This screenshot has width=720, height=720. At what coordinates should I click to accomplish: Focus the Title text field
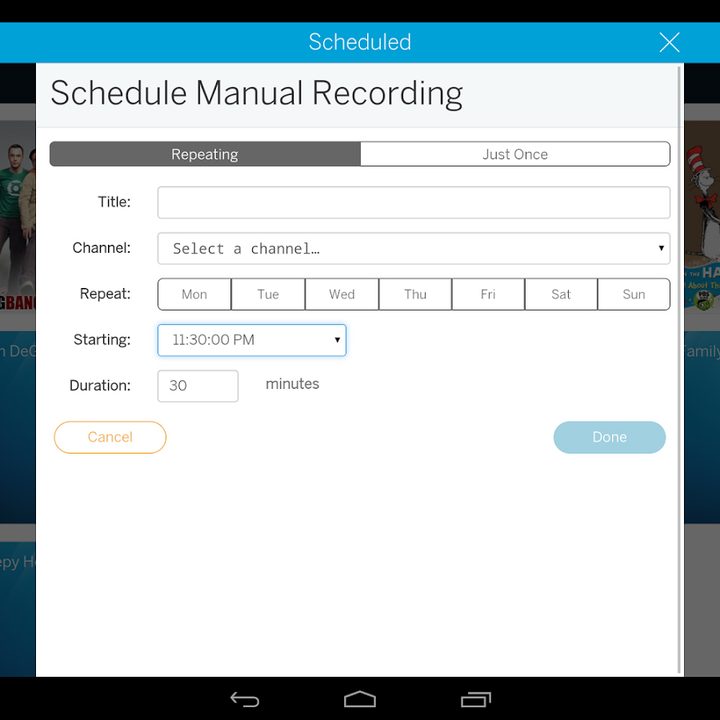point(414,202)
